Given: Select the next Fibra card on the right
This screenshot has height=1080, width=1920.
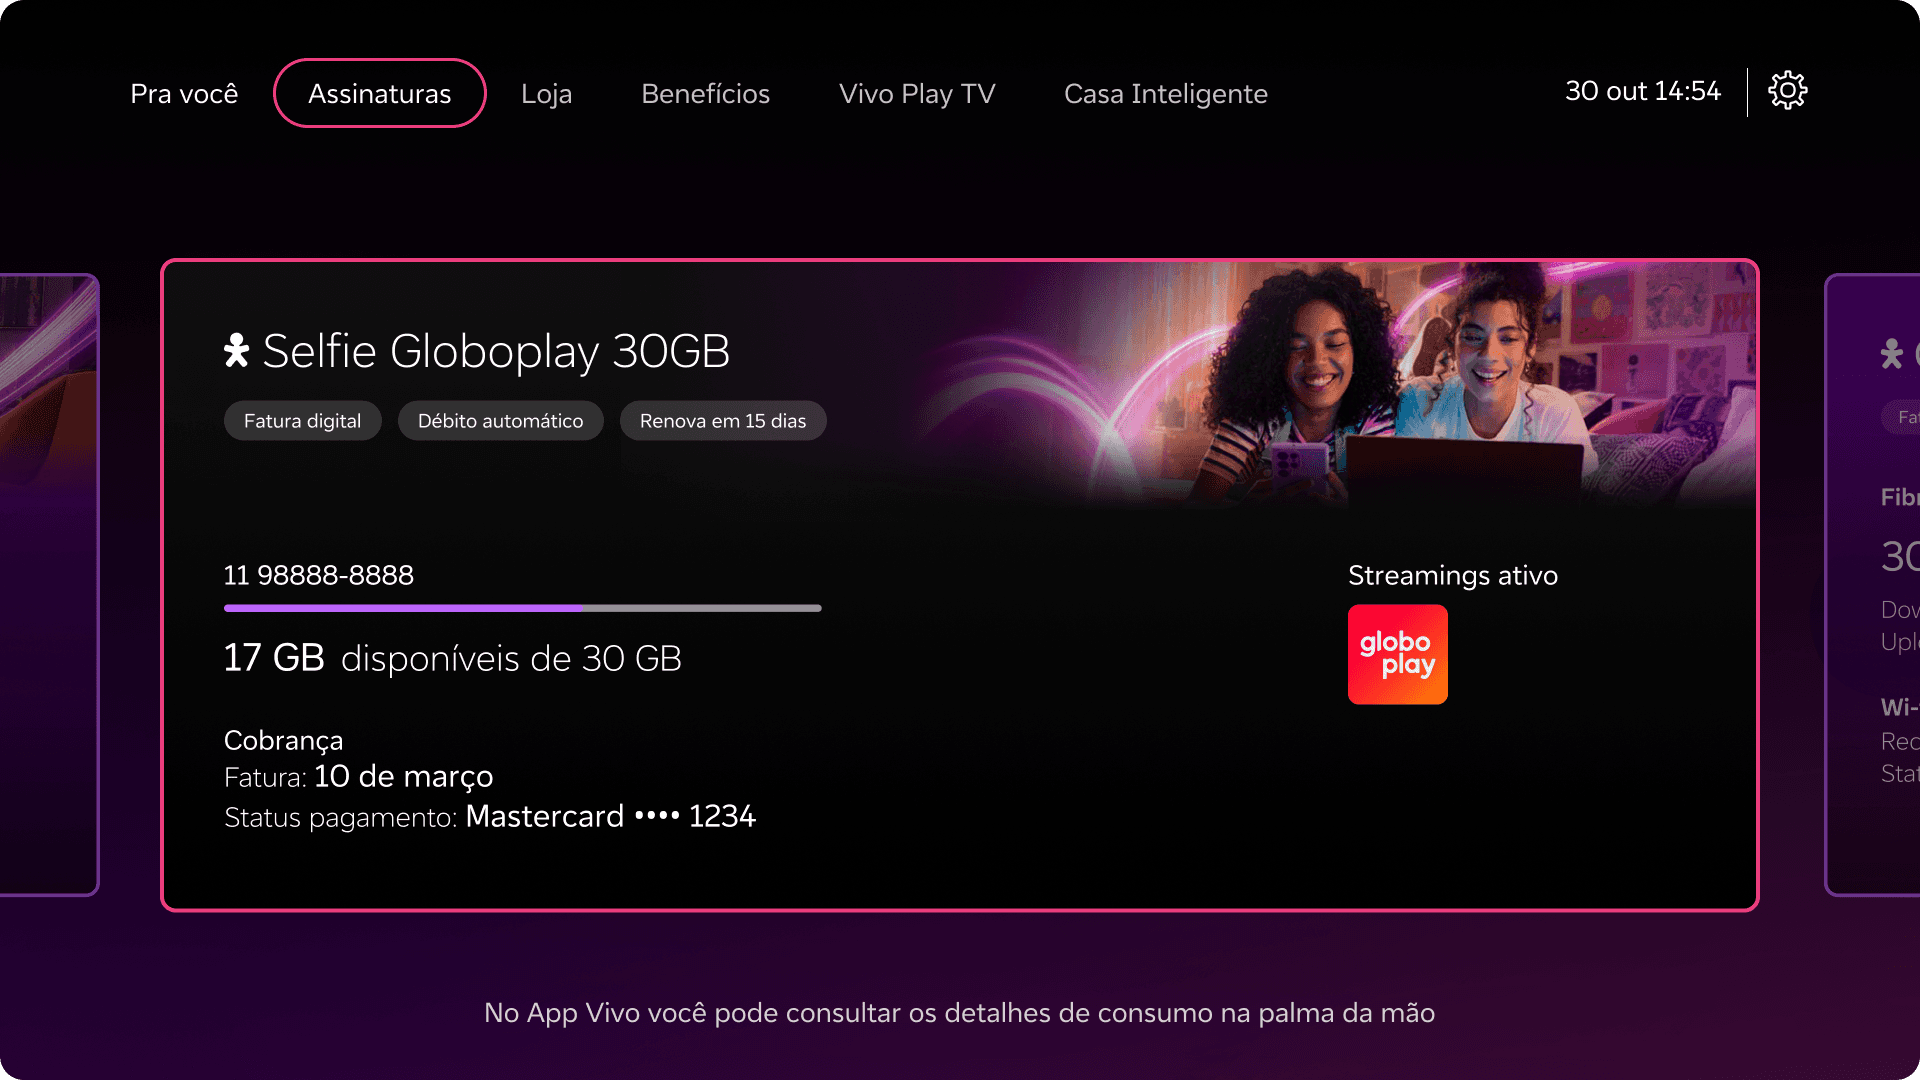Looking at the screenshot, I should (x=1872, y=585).
